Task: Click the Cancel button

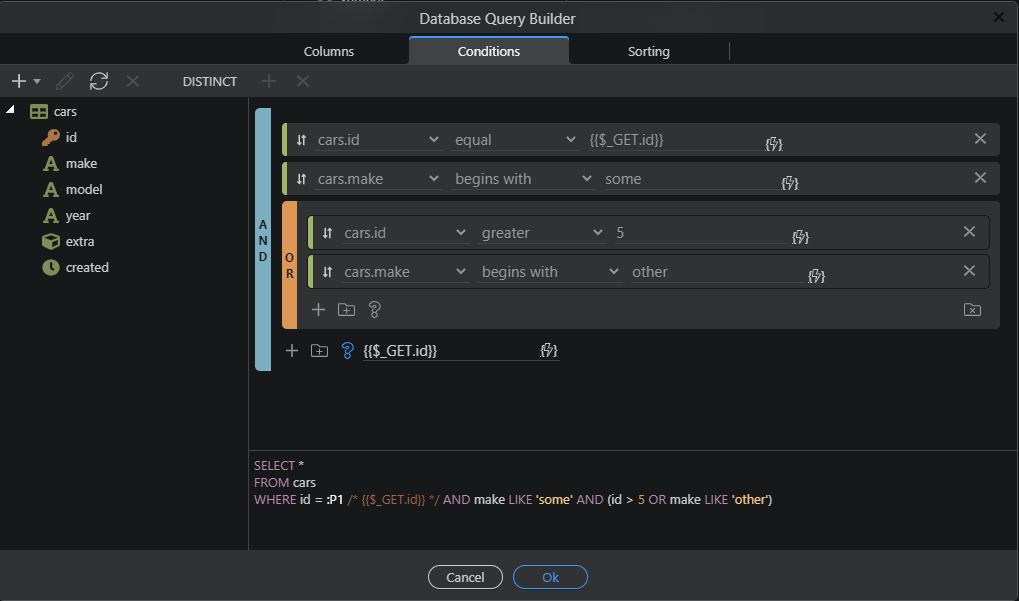Action: [x=465, y=577]
